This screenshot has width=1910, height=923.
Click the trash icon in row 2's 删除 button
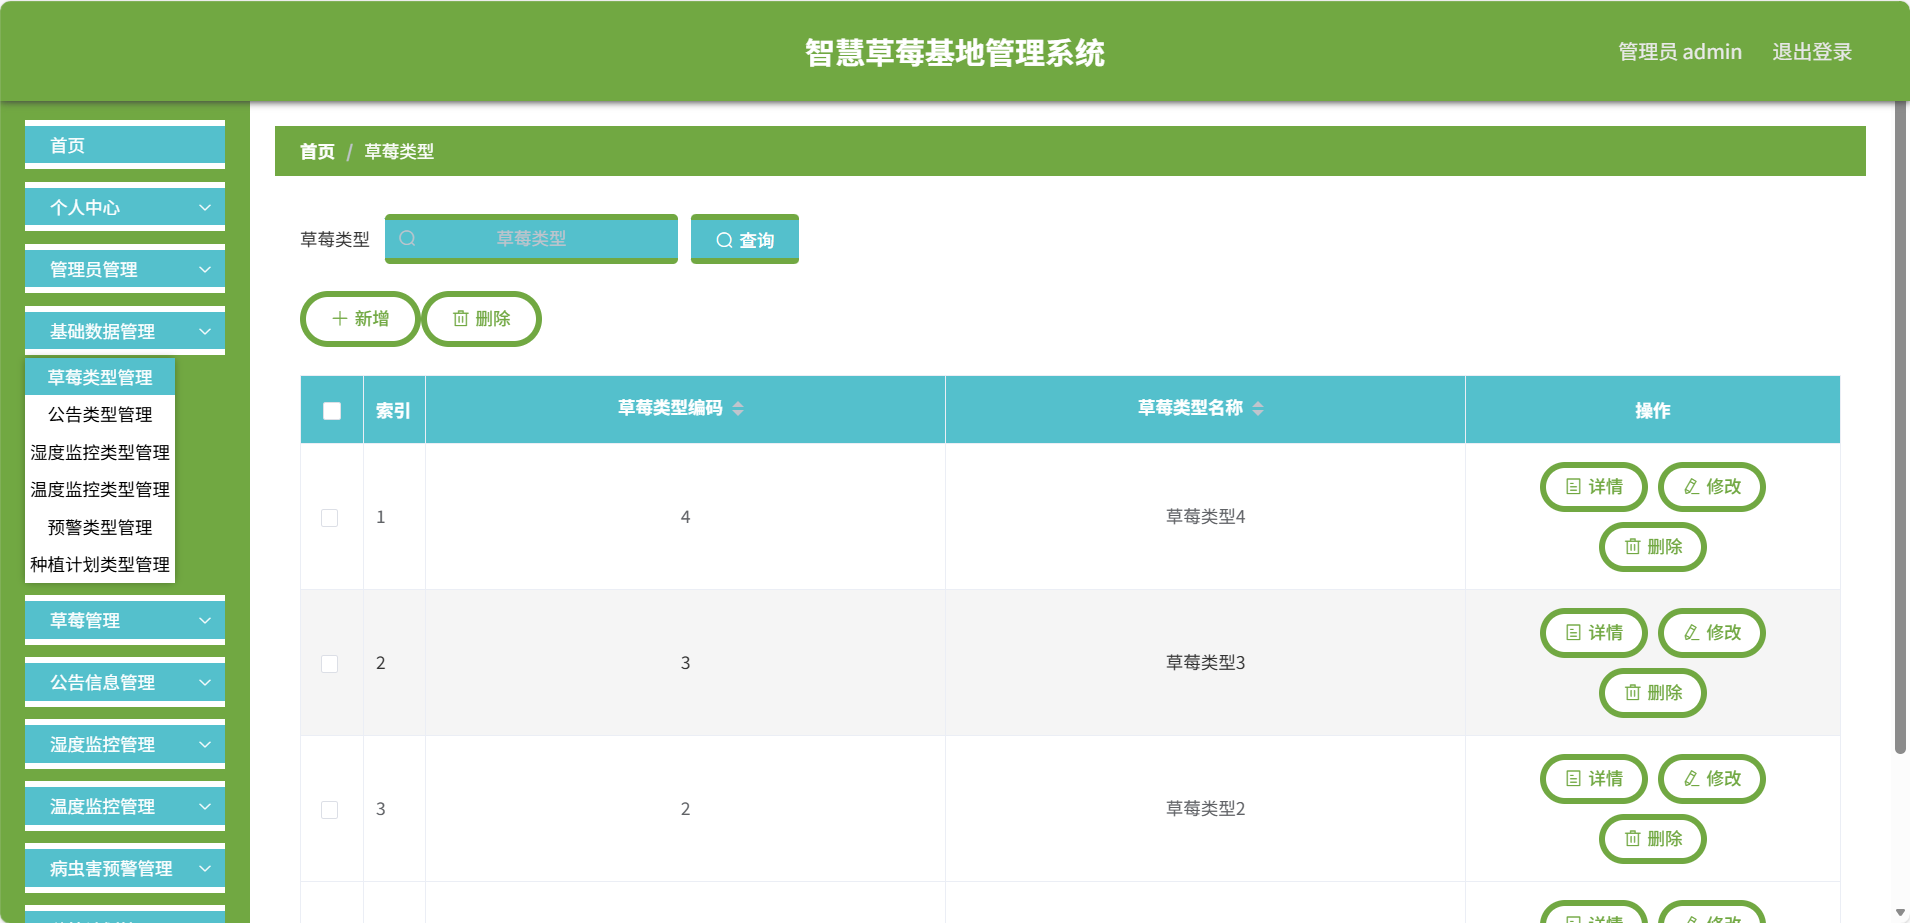(1632, 692)
